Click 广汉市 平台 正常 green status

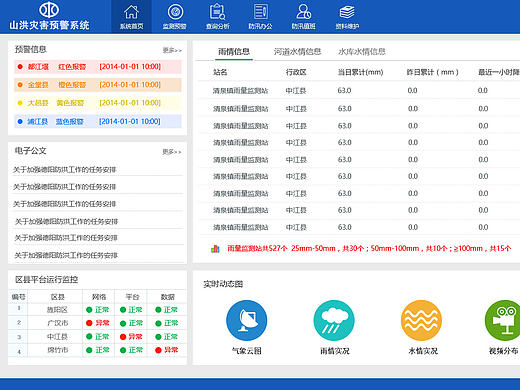131,323
